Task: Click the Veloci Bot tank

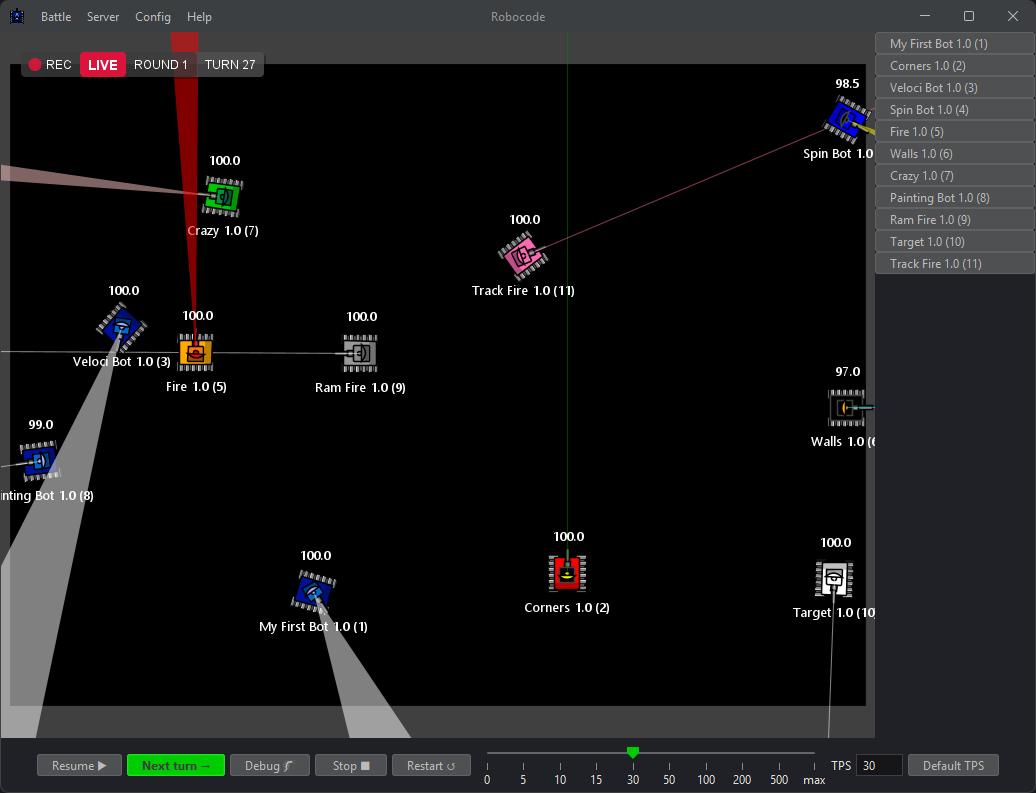Action: (x=122, y=326)
